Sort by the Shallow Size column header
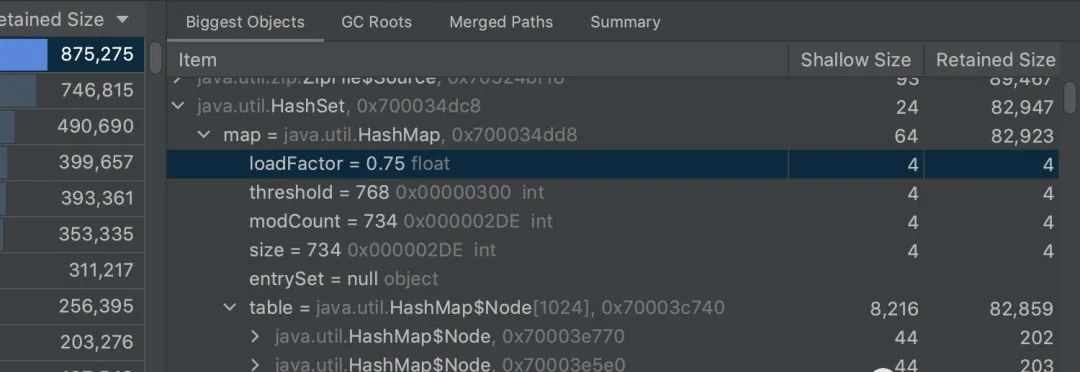This screenshot has width=1080, height=372. point(855,60)
